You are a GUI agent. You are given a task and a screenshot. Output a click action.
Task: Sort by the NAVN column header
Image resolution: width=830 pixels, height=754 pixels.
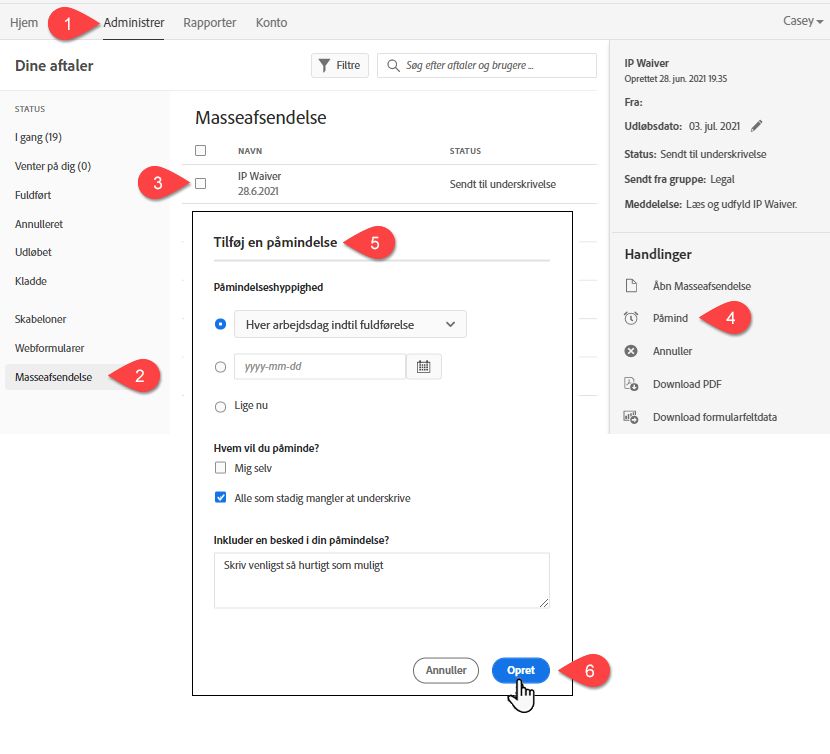[250, 151]
